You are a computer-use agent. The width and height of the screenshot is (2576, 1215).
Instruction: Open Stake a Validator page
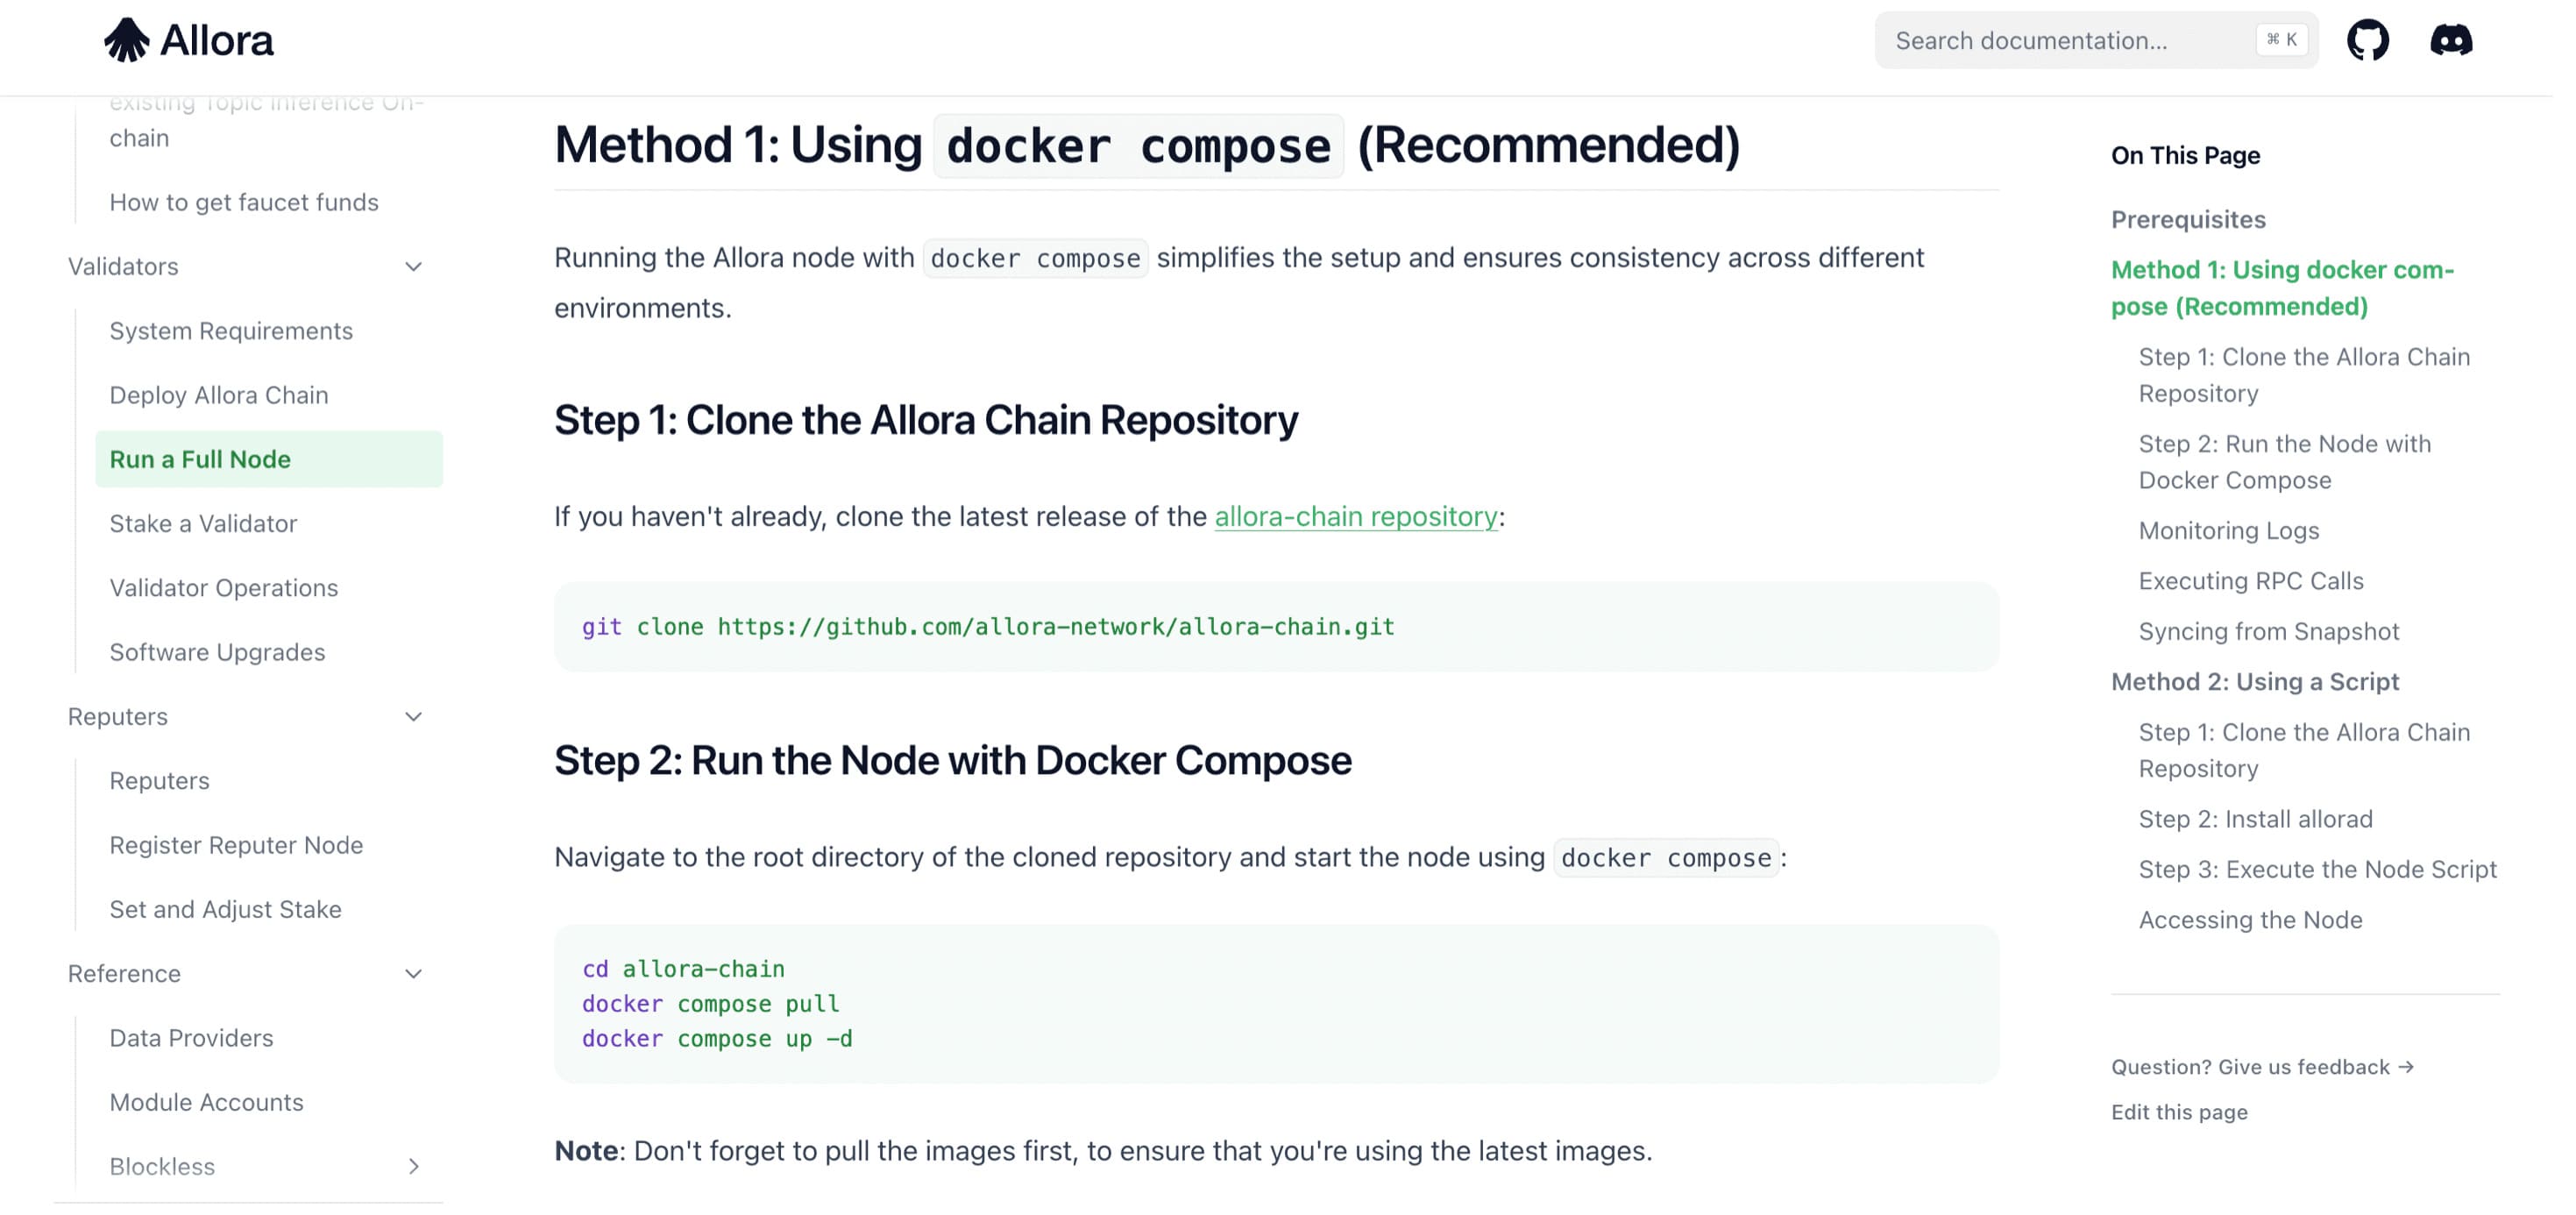[203, 523]
